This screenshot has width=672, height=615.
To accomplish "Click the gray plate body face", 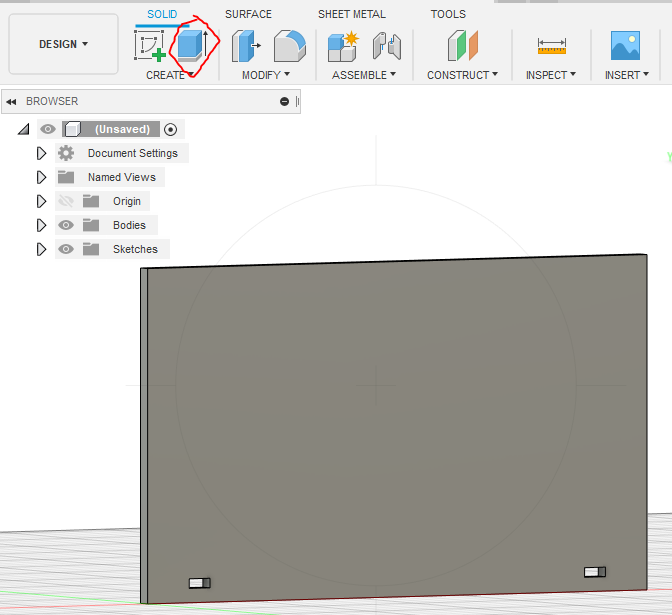I will [397, 429].
